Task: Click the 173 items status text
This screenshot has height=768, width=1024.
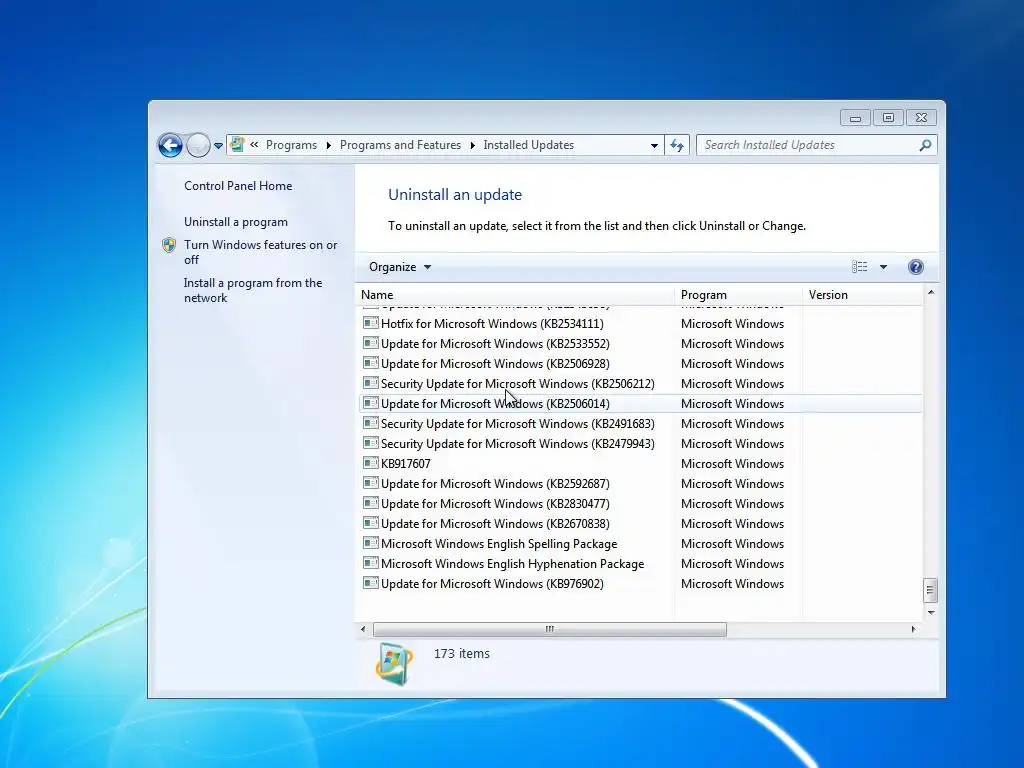Action: pos(462,654)
